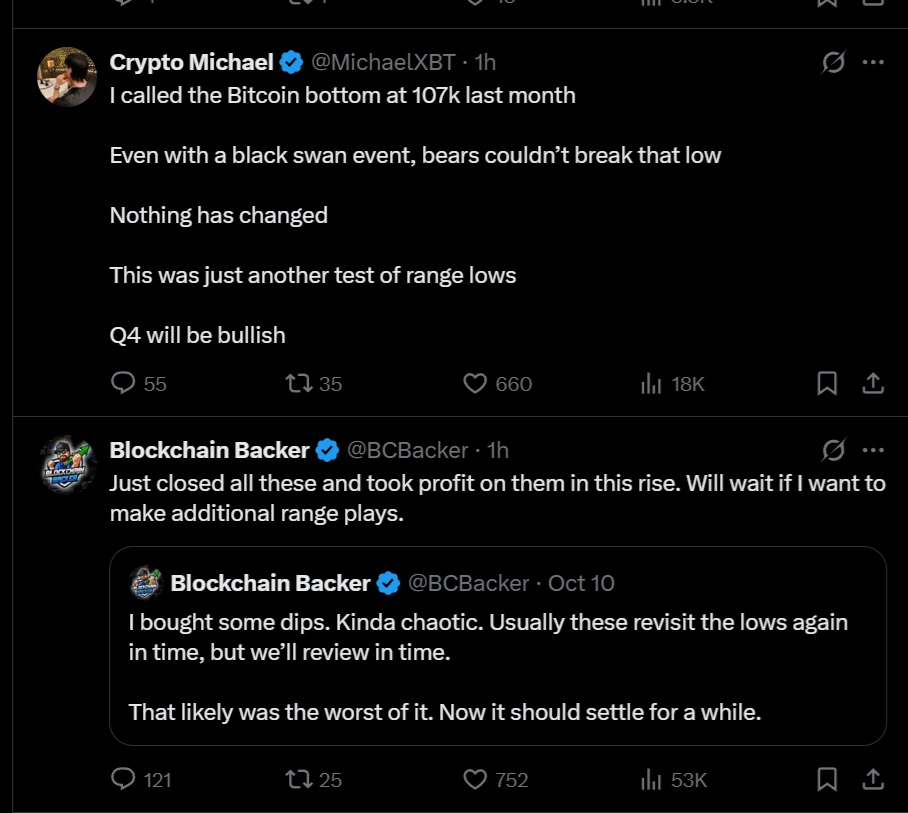Screen dimensions: 908x813
Task: Reply to Blockchain Backer's post
Action: (x=123, y=779)
